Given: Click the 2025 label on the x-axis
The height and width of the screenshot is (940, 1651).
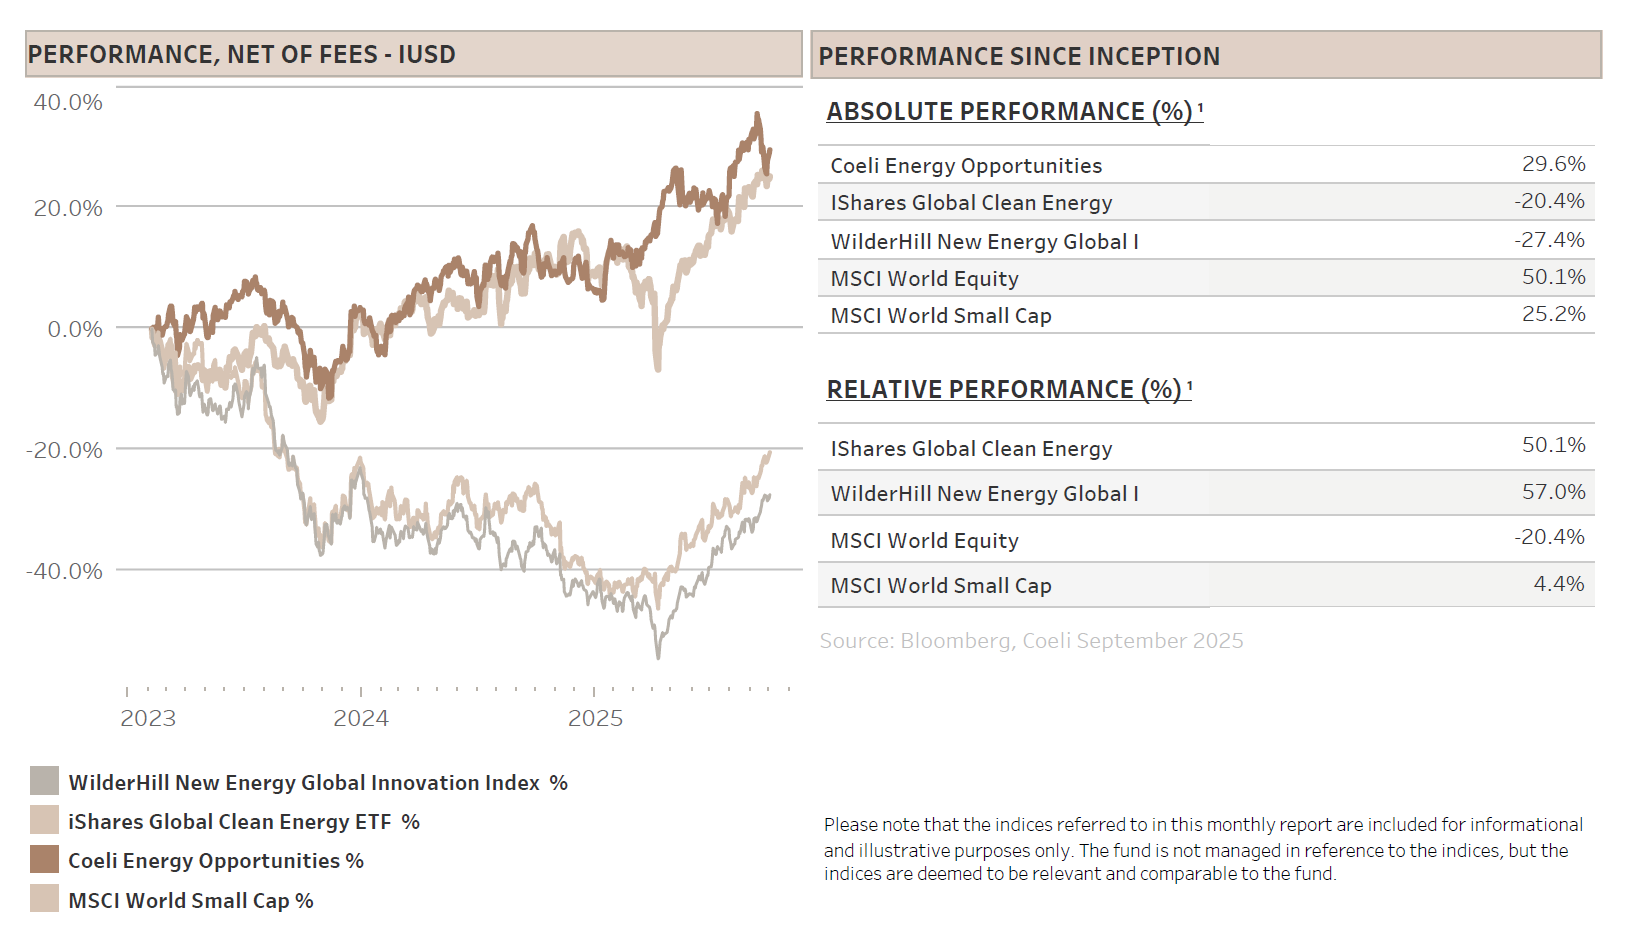Looking at the screenshot, I should [595, 719].
